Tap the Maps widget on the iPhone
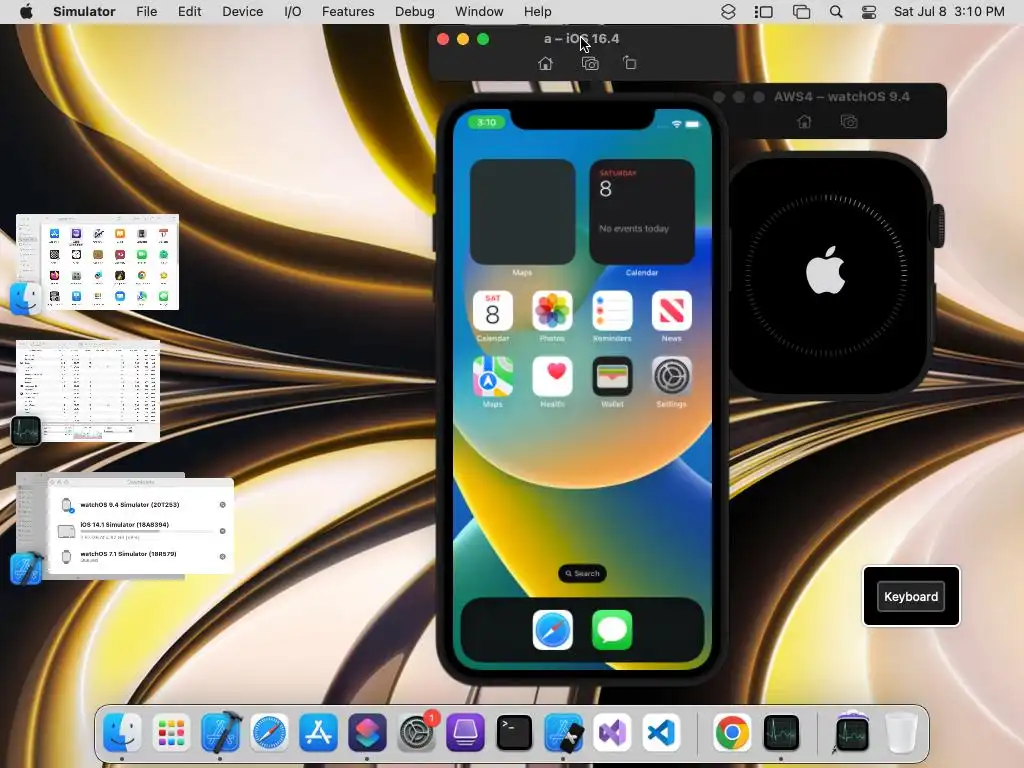Screen dimensions: 1024x768 (x=522, y=212)
